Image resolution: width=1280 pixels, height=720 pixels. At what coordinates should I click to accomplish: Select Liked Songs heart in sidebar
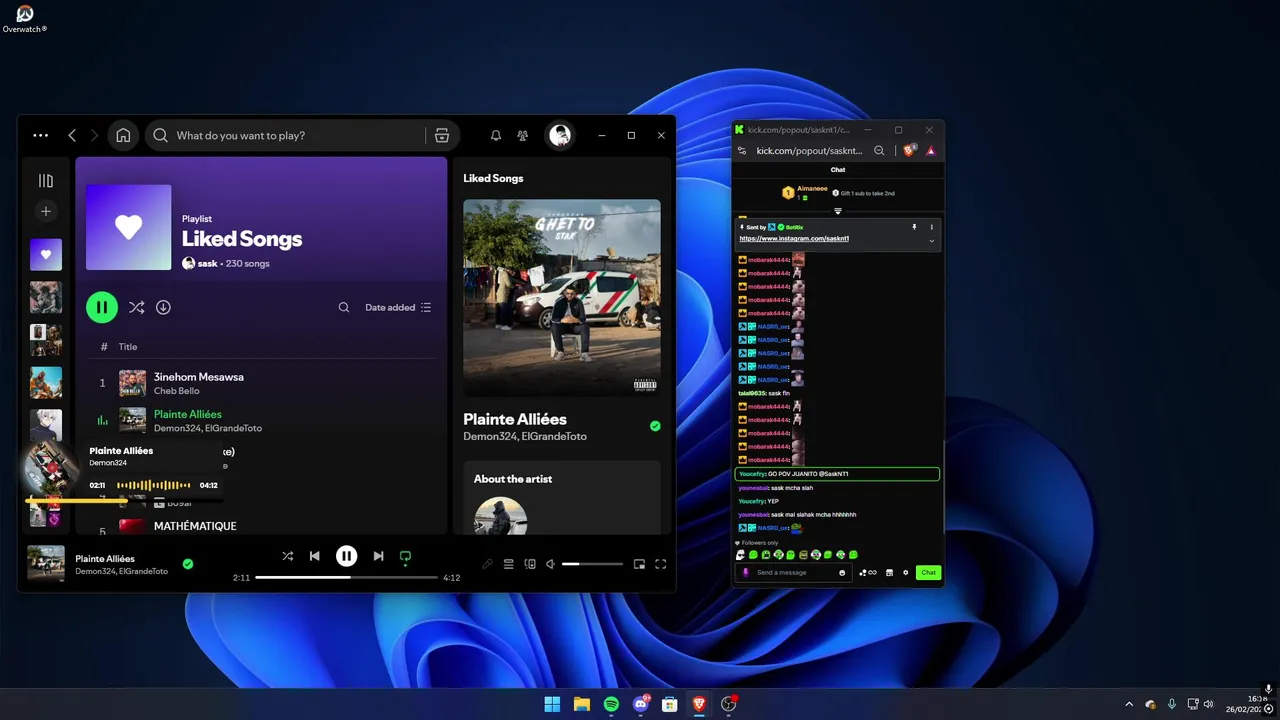click(45, 255)
